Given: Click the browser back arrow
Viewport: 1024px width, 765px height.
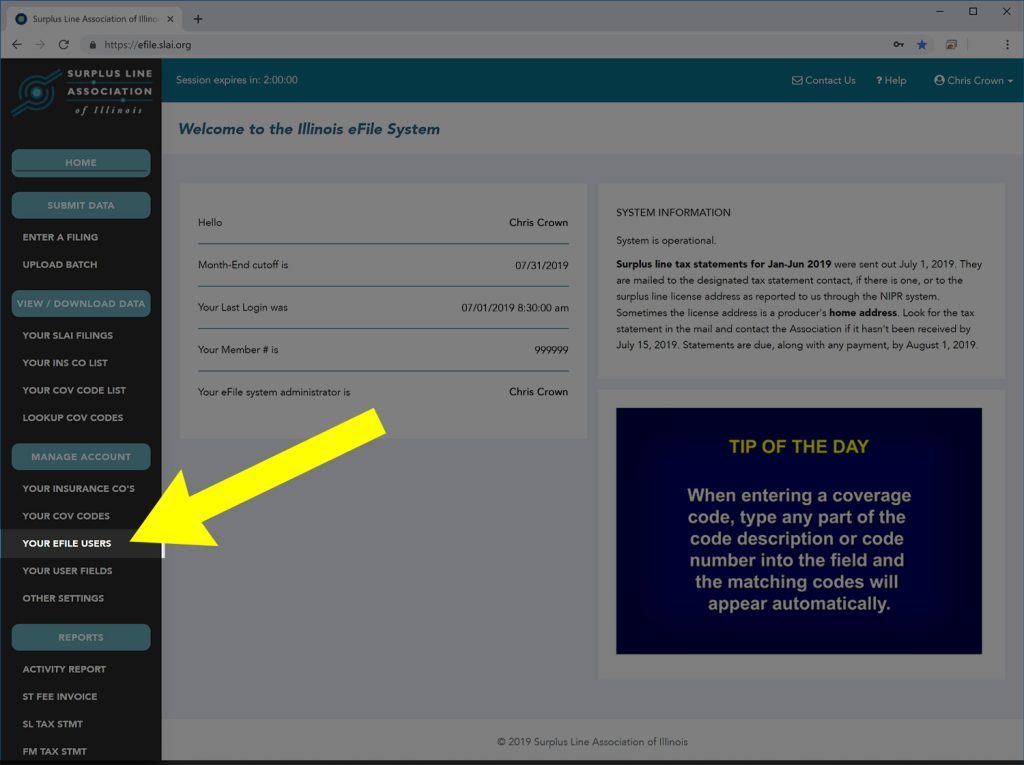Looking at the screenshot, I should pyautogui.click(x=17, y=44).
